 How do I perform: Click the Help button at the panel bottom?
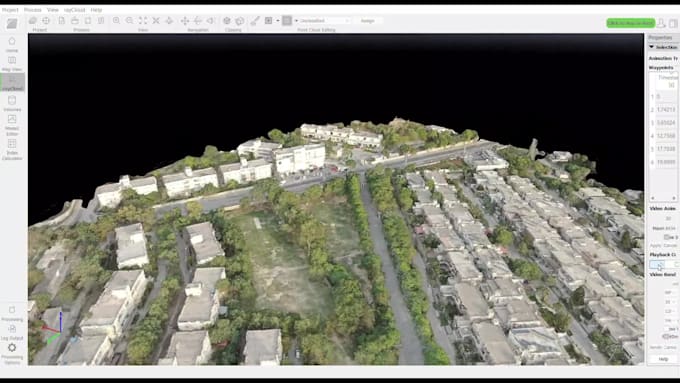click(x=664, y=359)
